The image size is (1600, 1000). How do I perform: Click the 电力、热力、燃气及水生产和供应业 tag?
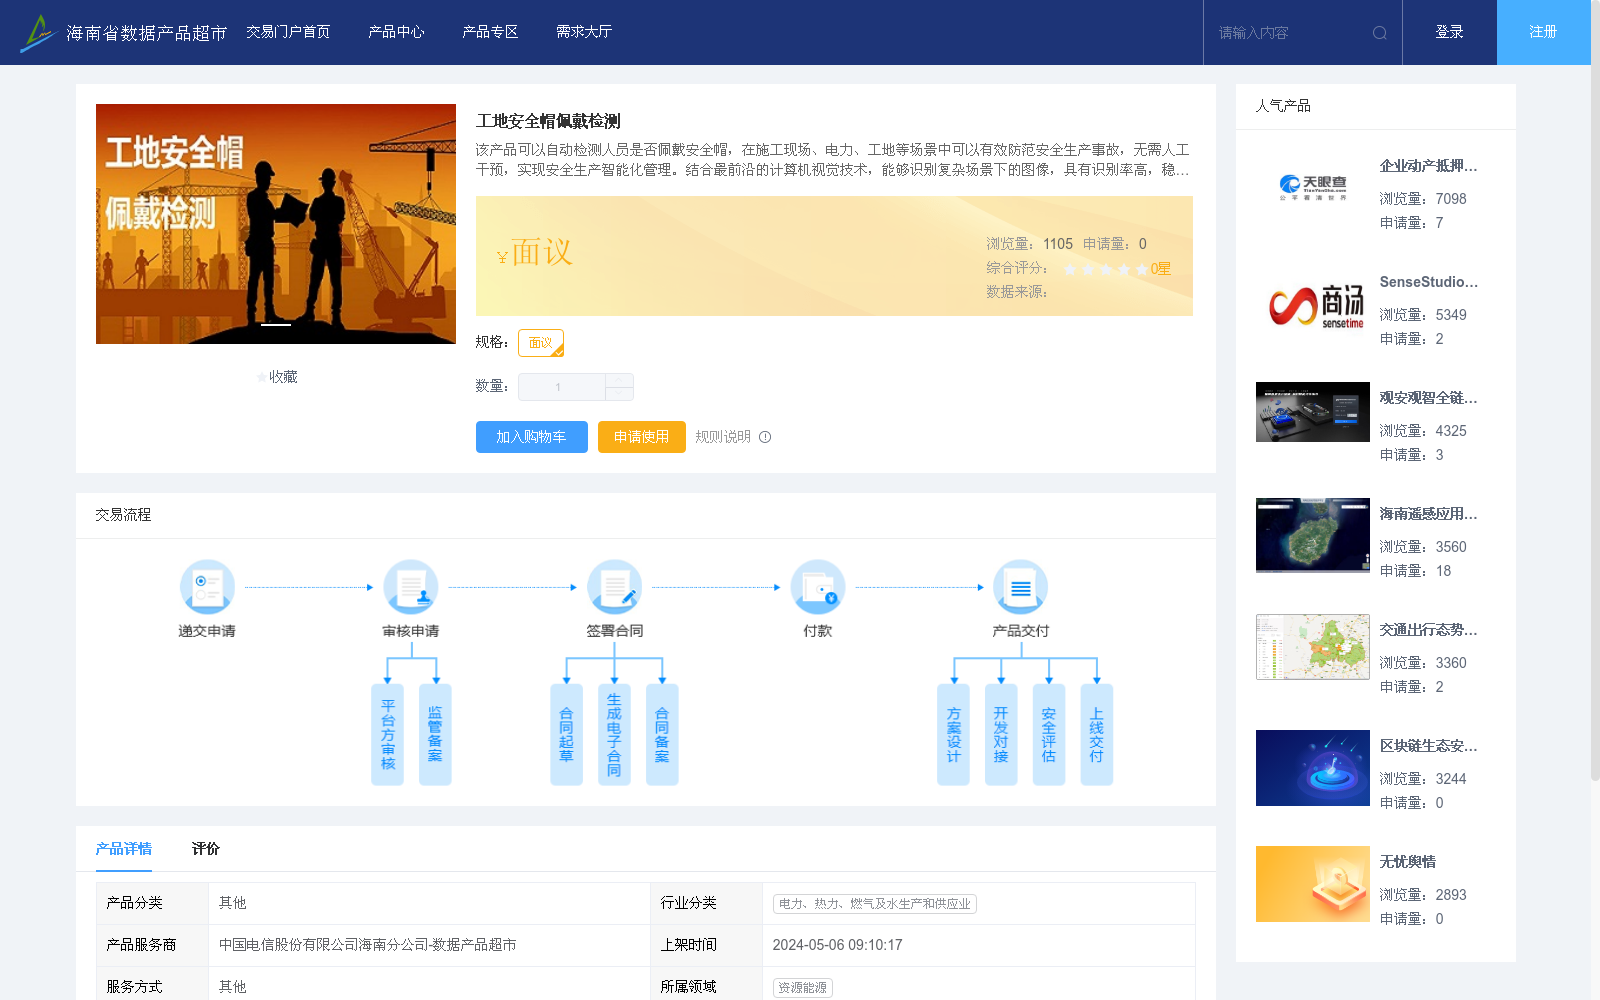click(875, 904)
